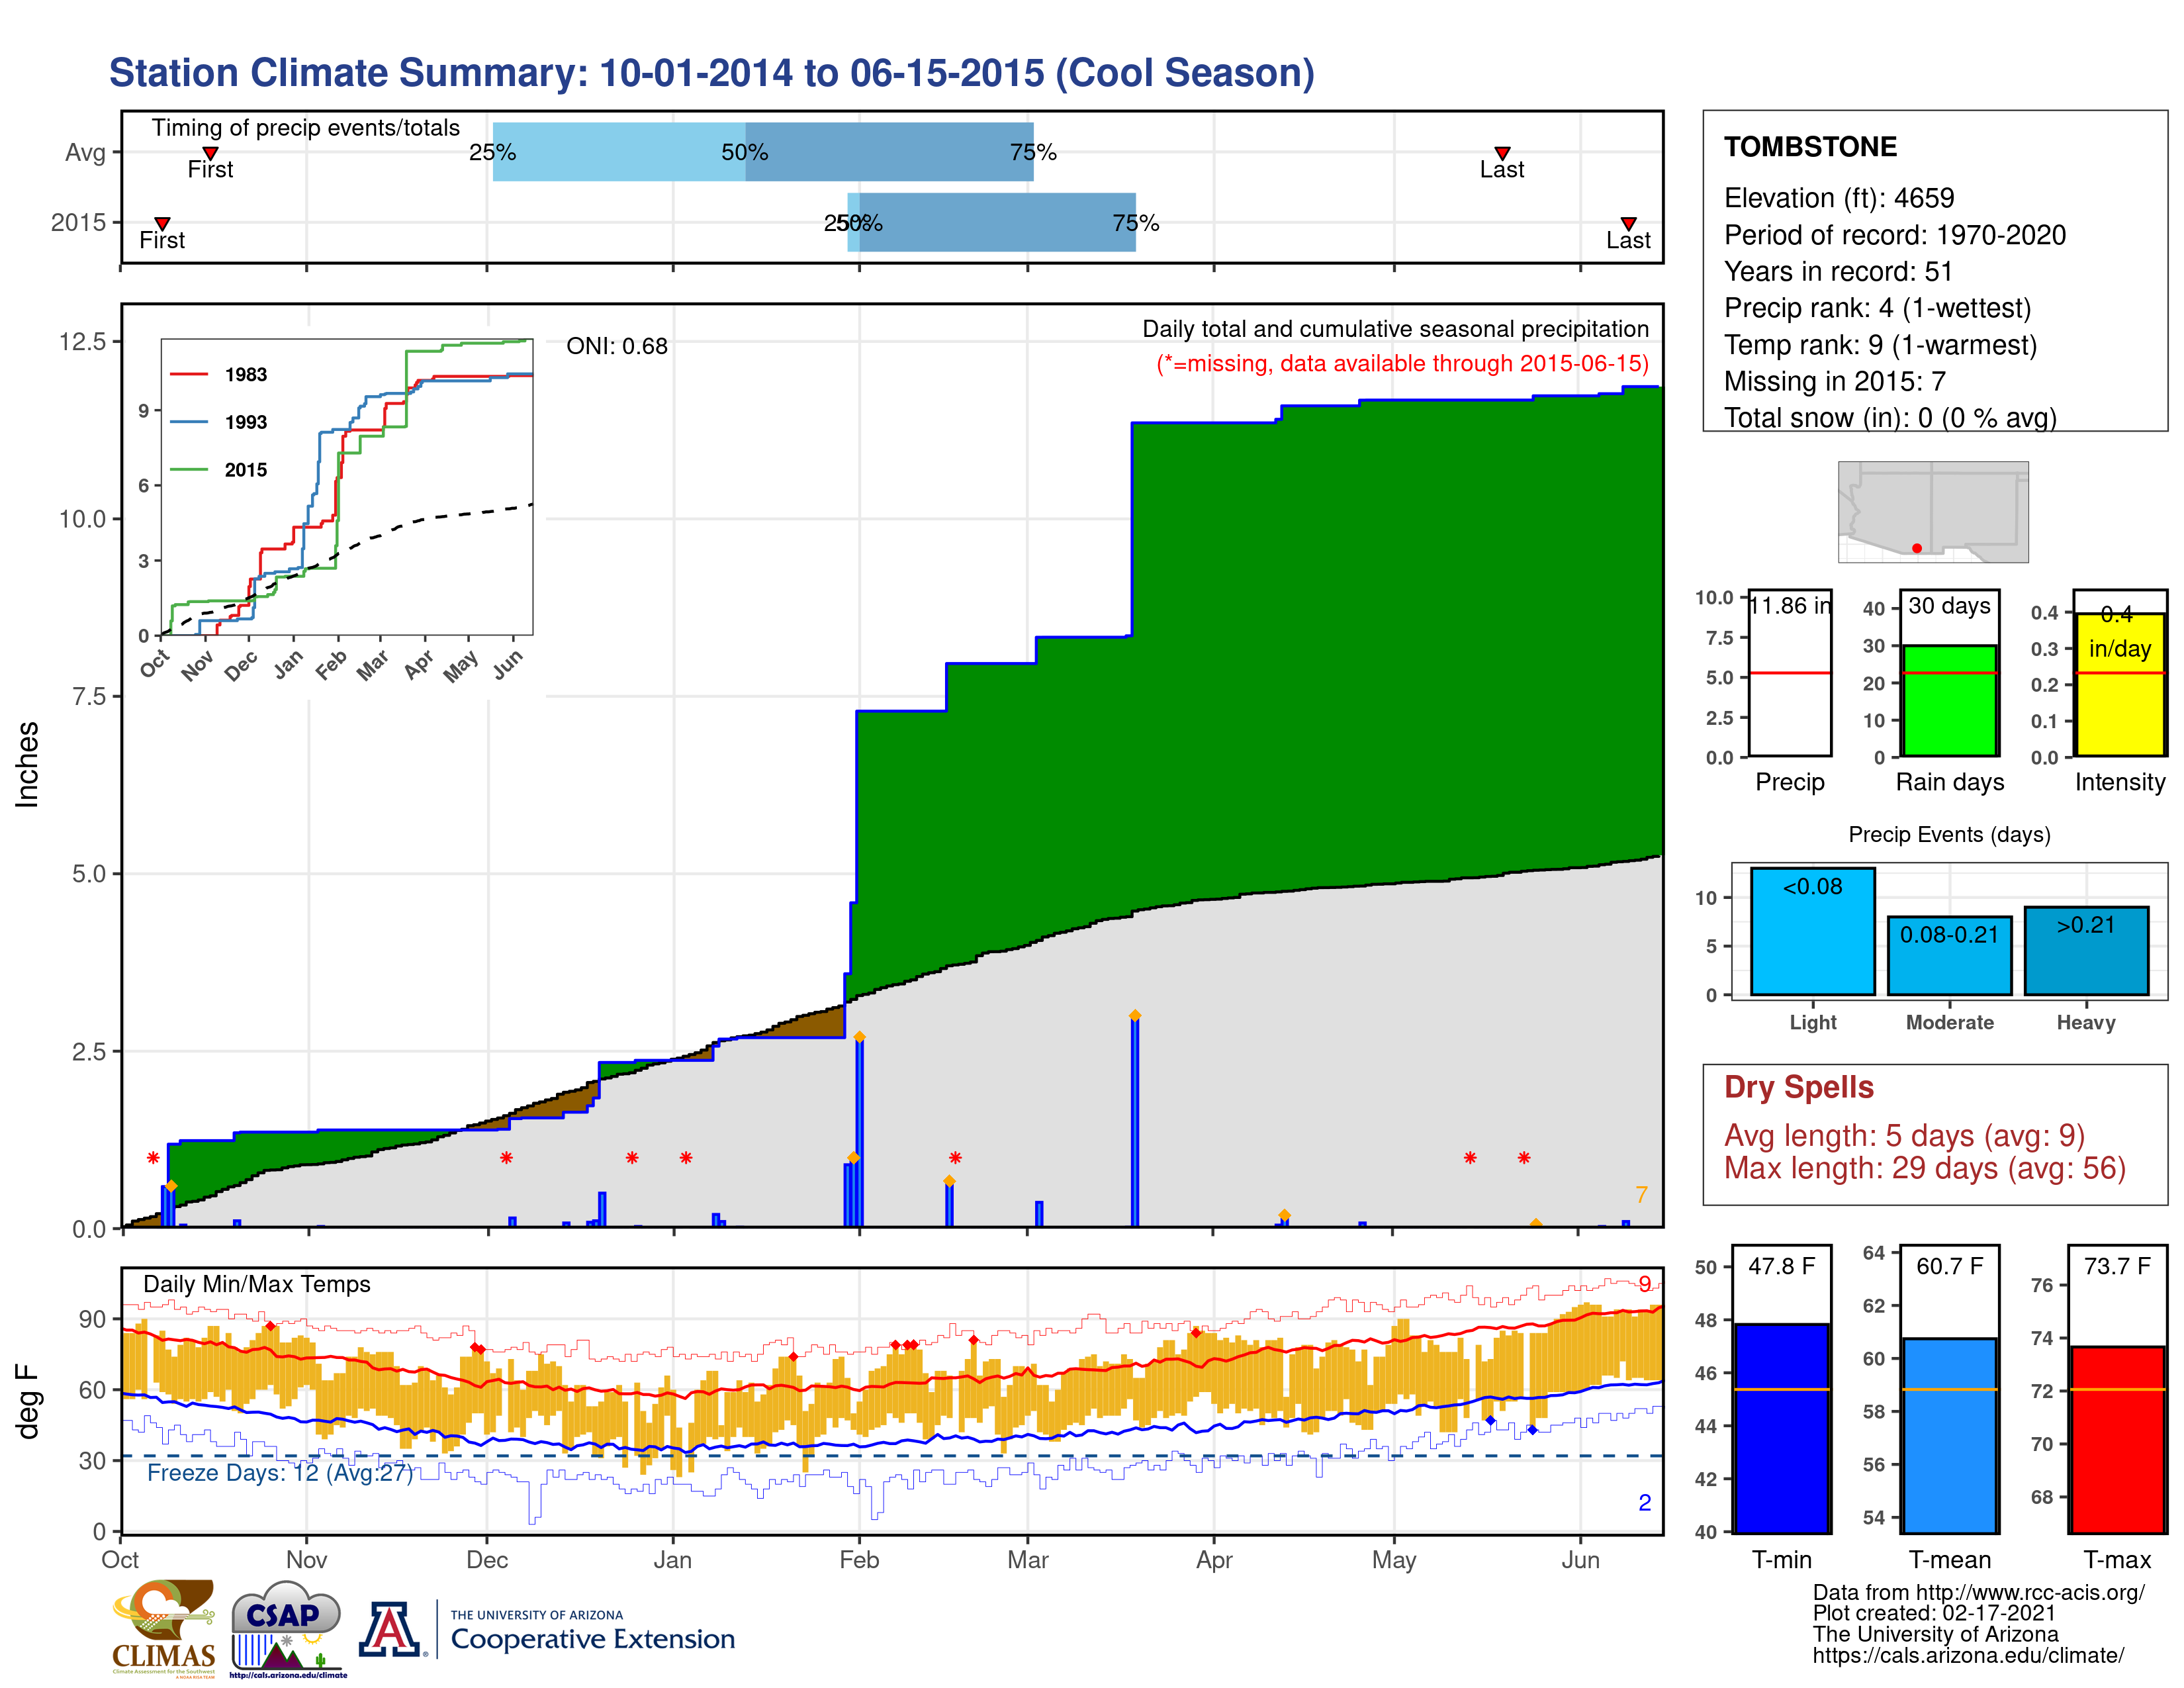Click the 'Data from http://www.rcc-acis.org/' text
This screenshot has height=1688, width=2184.
point(1978,1593)
